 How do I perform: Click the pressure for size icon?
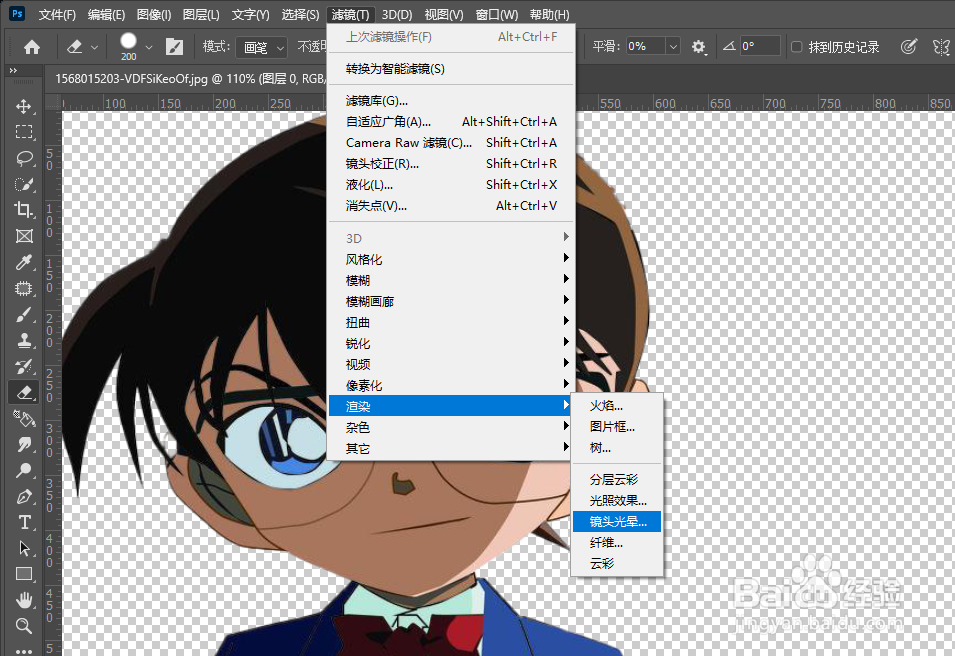(908, 47)
